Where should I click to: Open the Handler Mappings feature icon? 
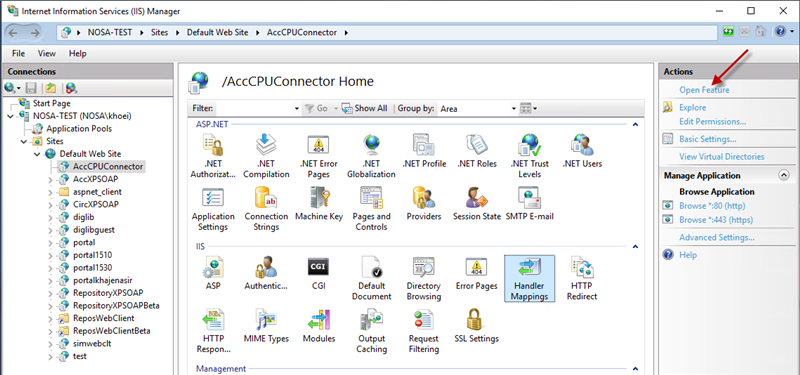[x=529, y=279]
